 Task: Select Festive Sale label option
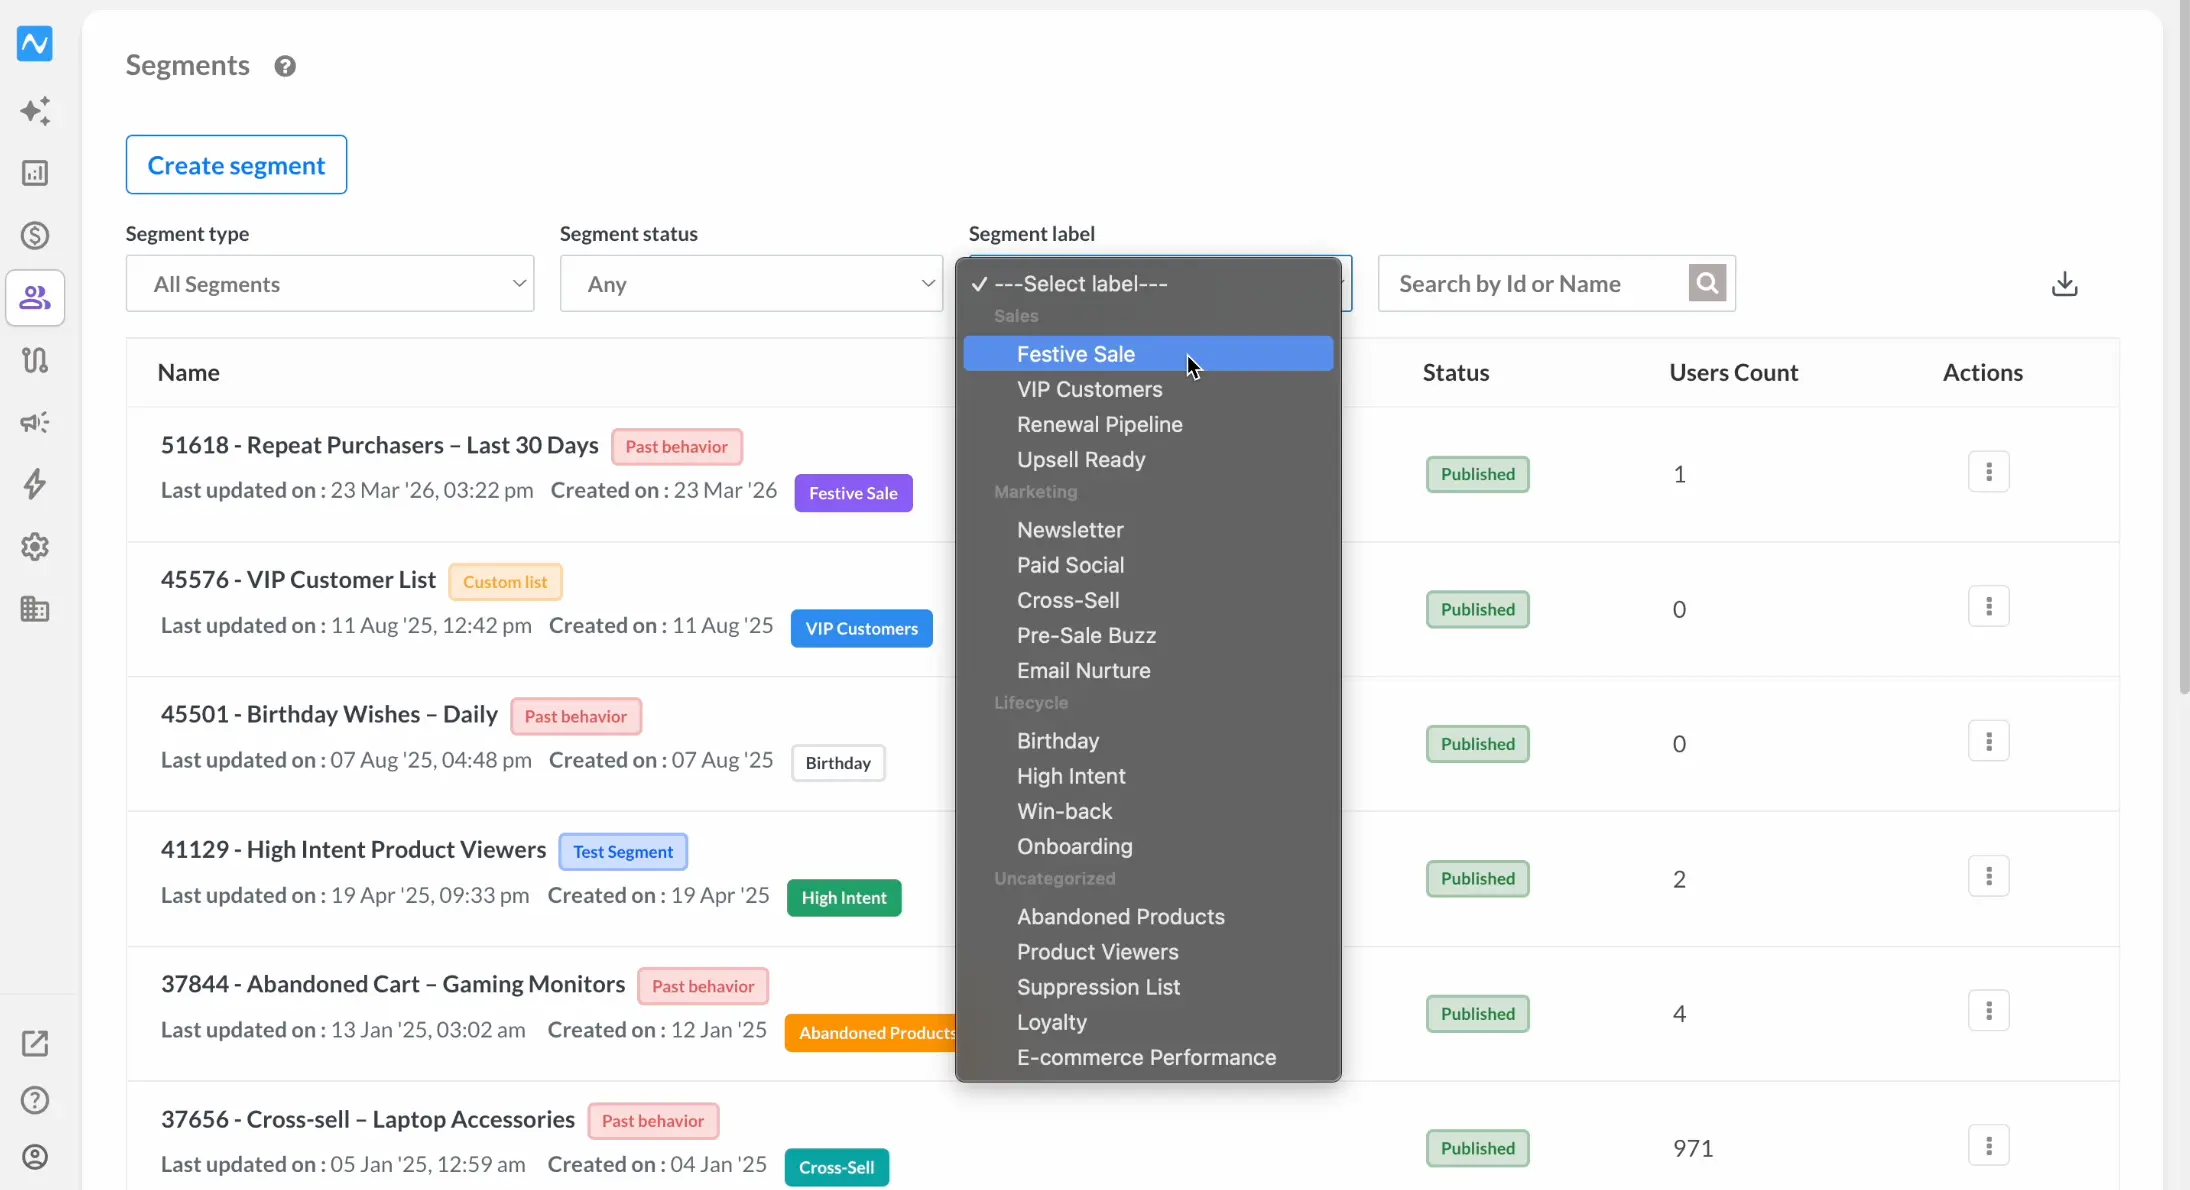click(1148, 354)
